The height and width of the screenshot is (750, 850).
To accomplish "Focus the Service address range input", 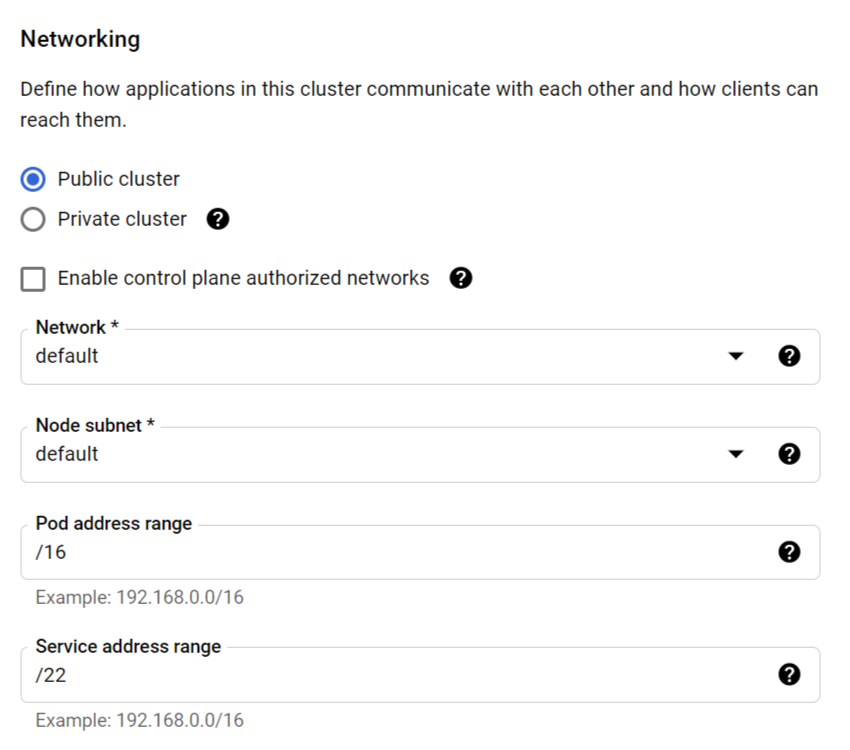I will [420, 675].
